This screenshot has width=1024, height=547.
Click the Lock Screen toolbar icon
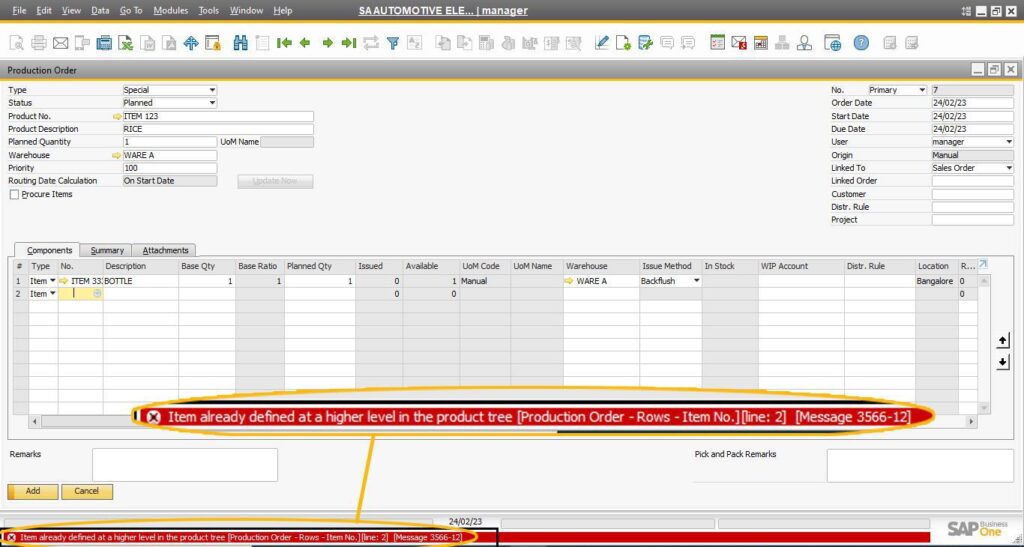click(x=212, y=43)
